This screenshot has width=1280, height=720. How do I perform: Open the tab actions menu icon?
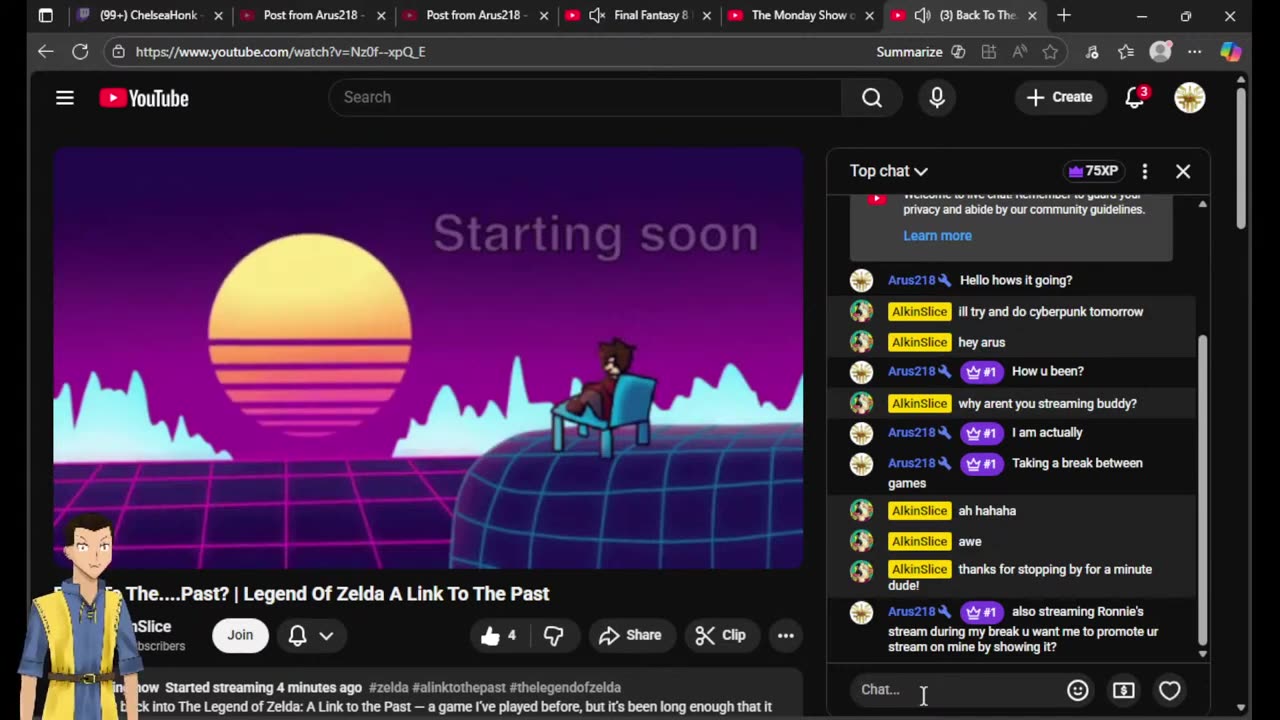(x=46, y=15)
